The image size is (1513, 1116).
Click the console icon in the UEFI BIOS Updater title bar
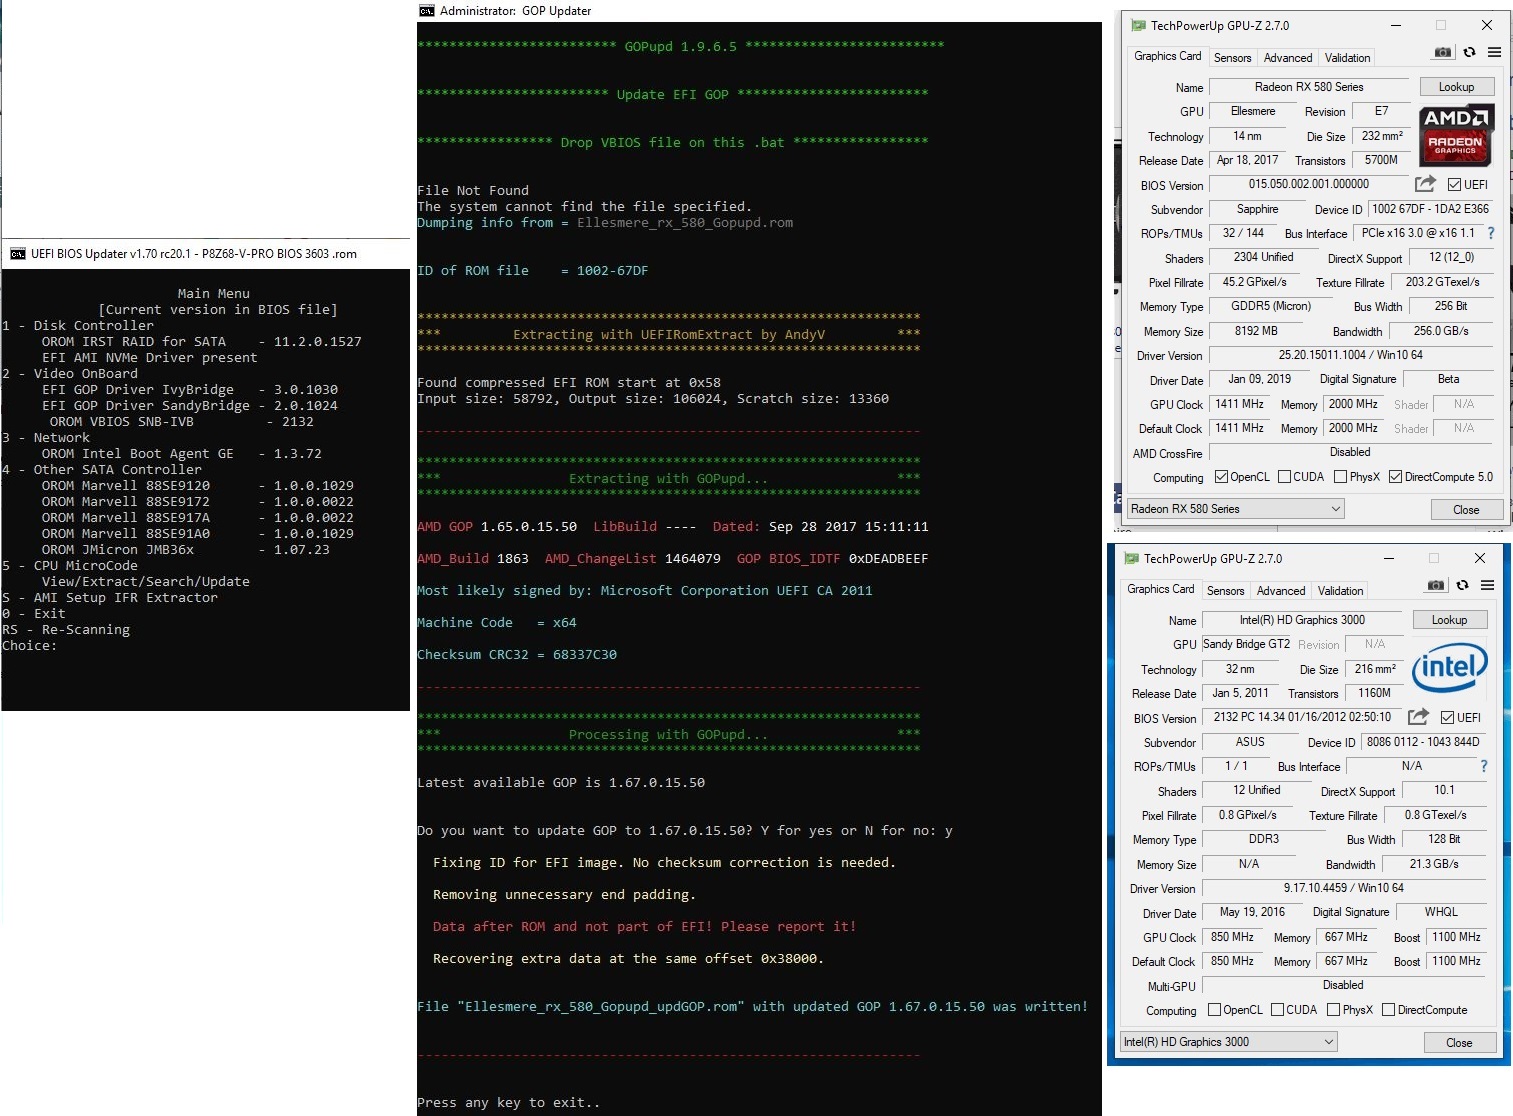(17, 254)
